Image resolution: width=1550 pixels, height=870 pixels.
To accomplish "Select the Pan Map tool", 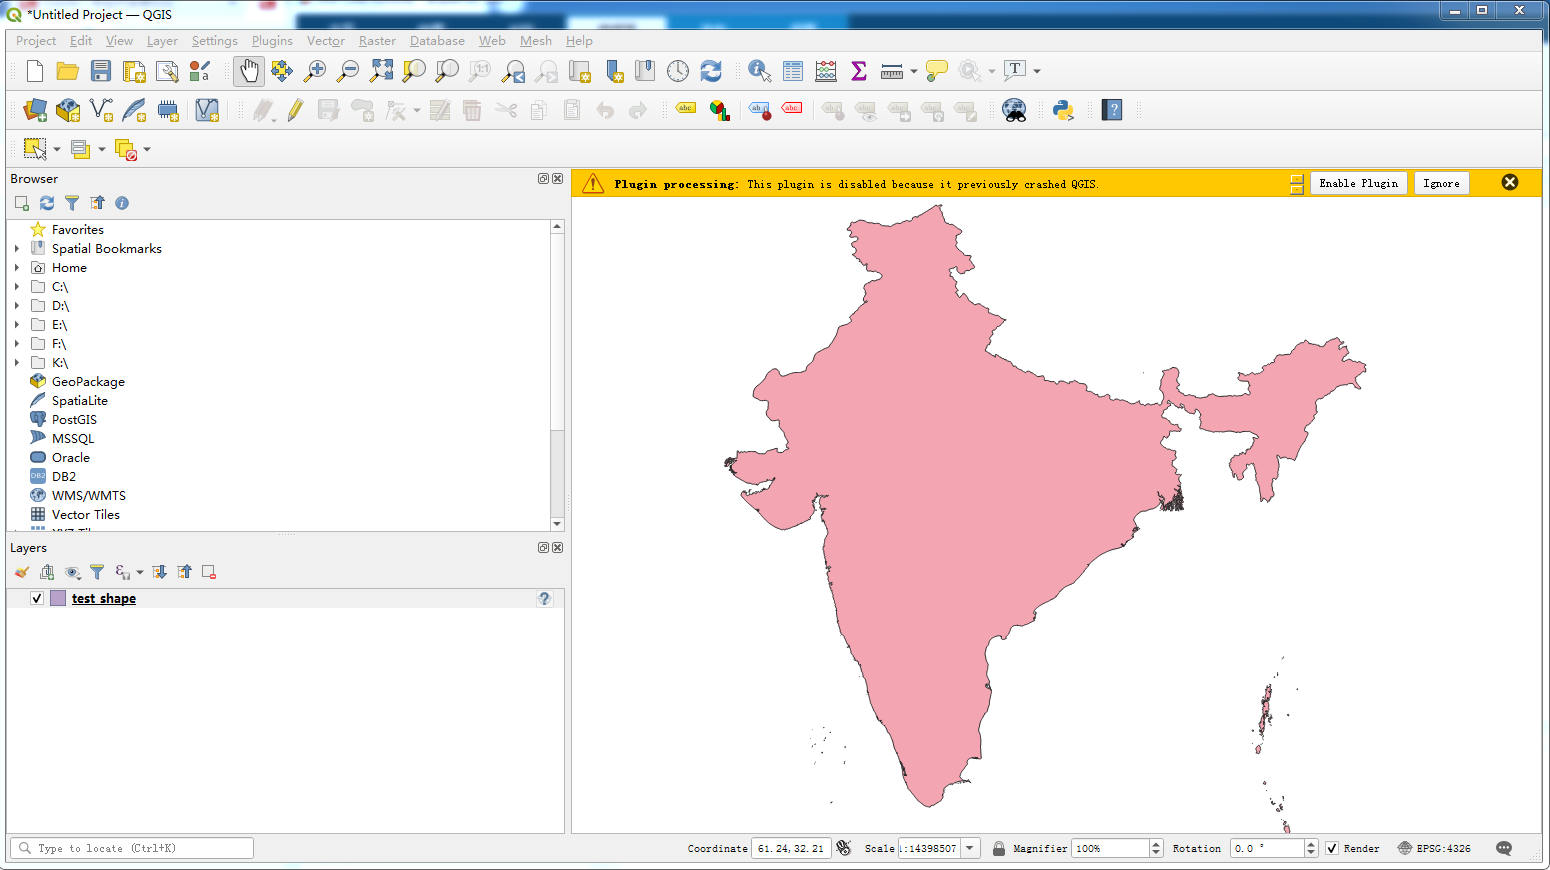I will (248, 71).
